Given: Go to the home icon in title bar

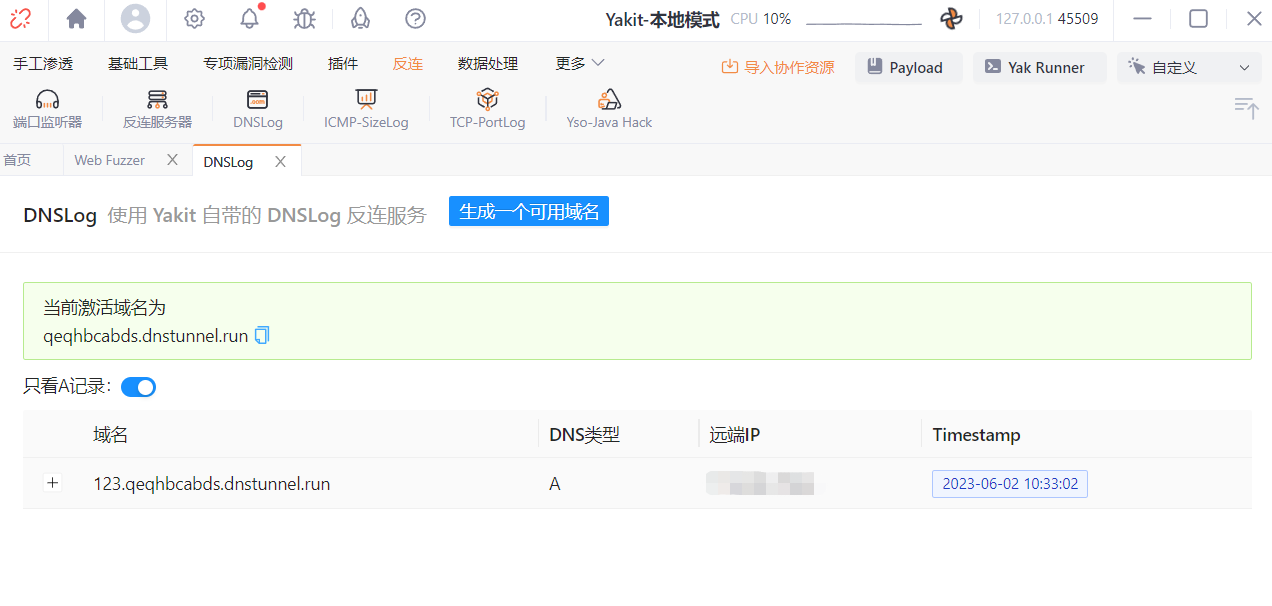Looking at the screenshot, I should pos(76,19).
